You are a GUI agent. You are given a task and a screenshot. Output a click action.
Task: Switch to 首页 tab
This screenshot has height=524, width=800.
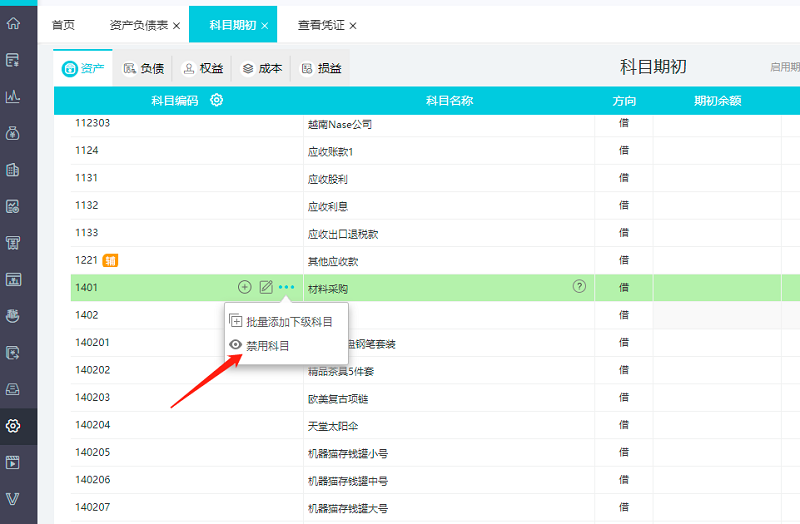click(x=63, y=25)
